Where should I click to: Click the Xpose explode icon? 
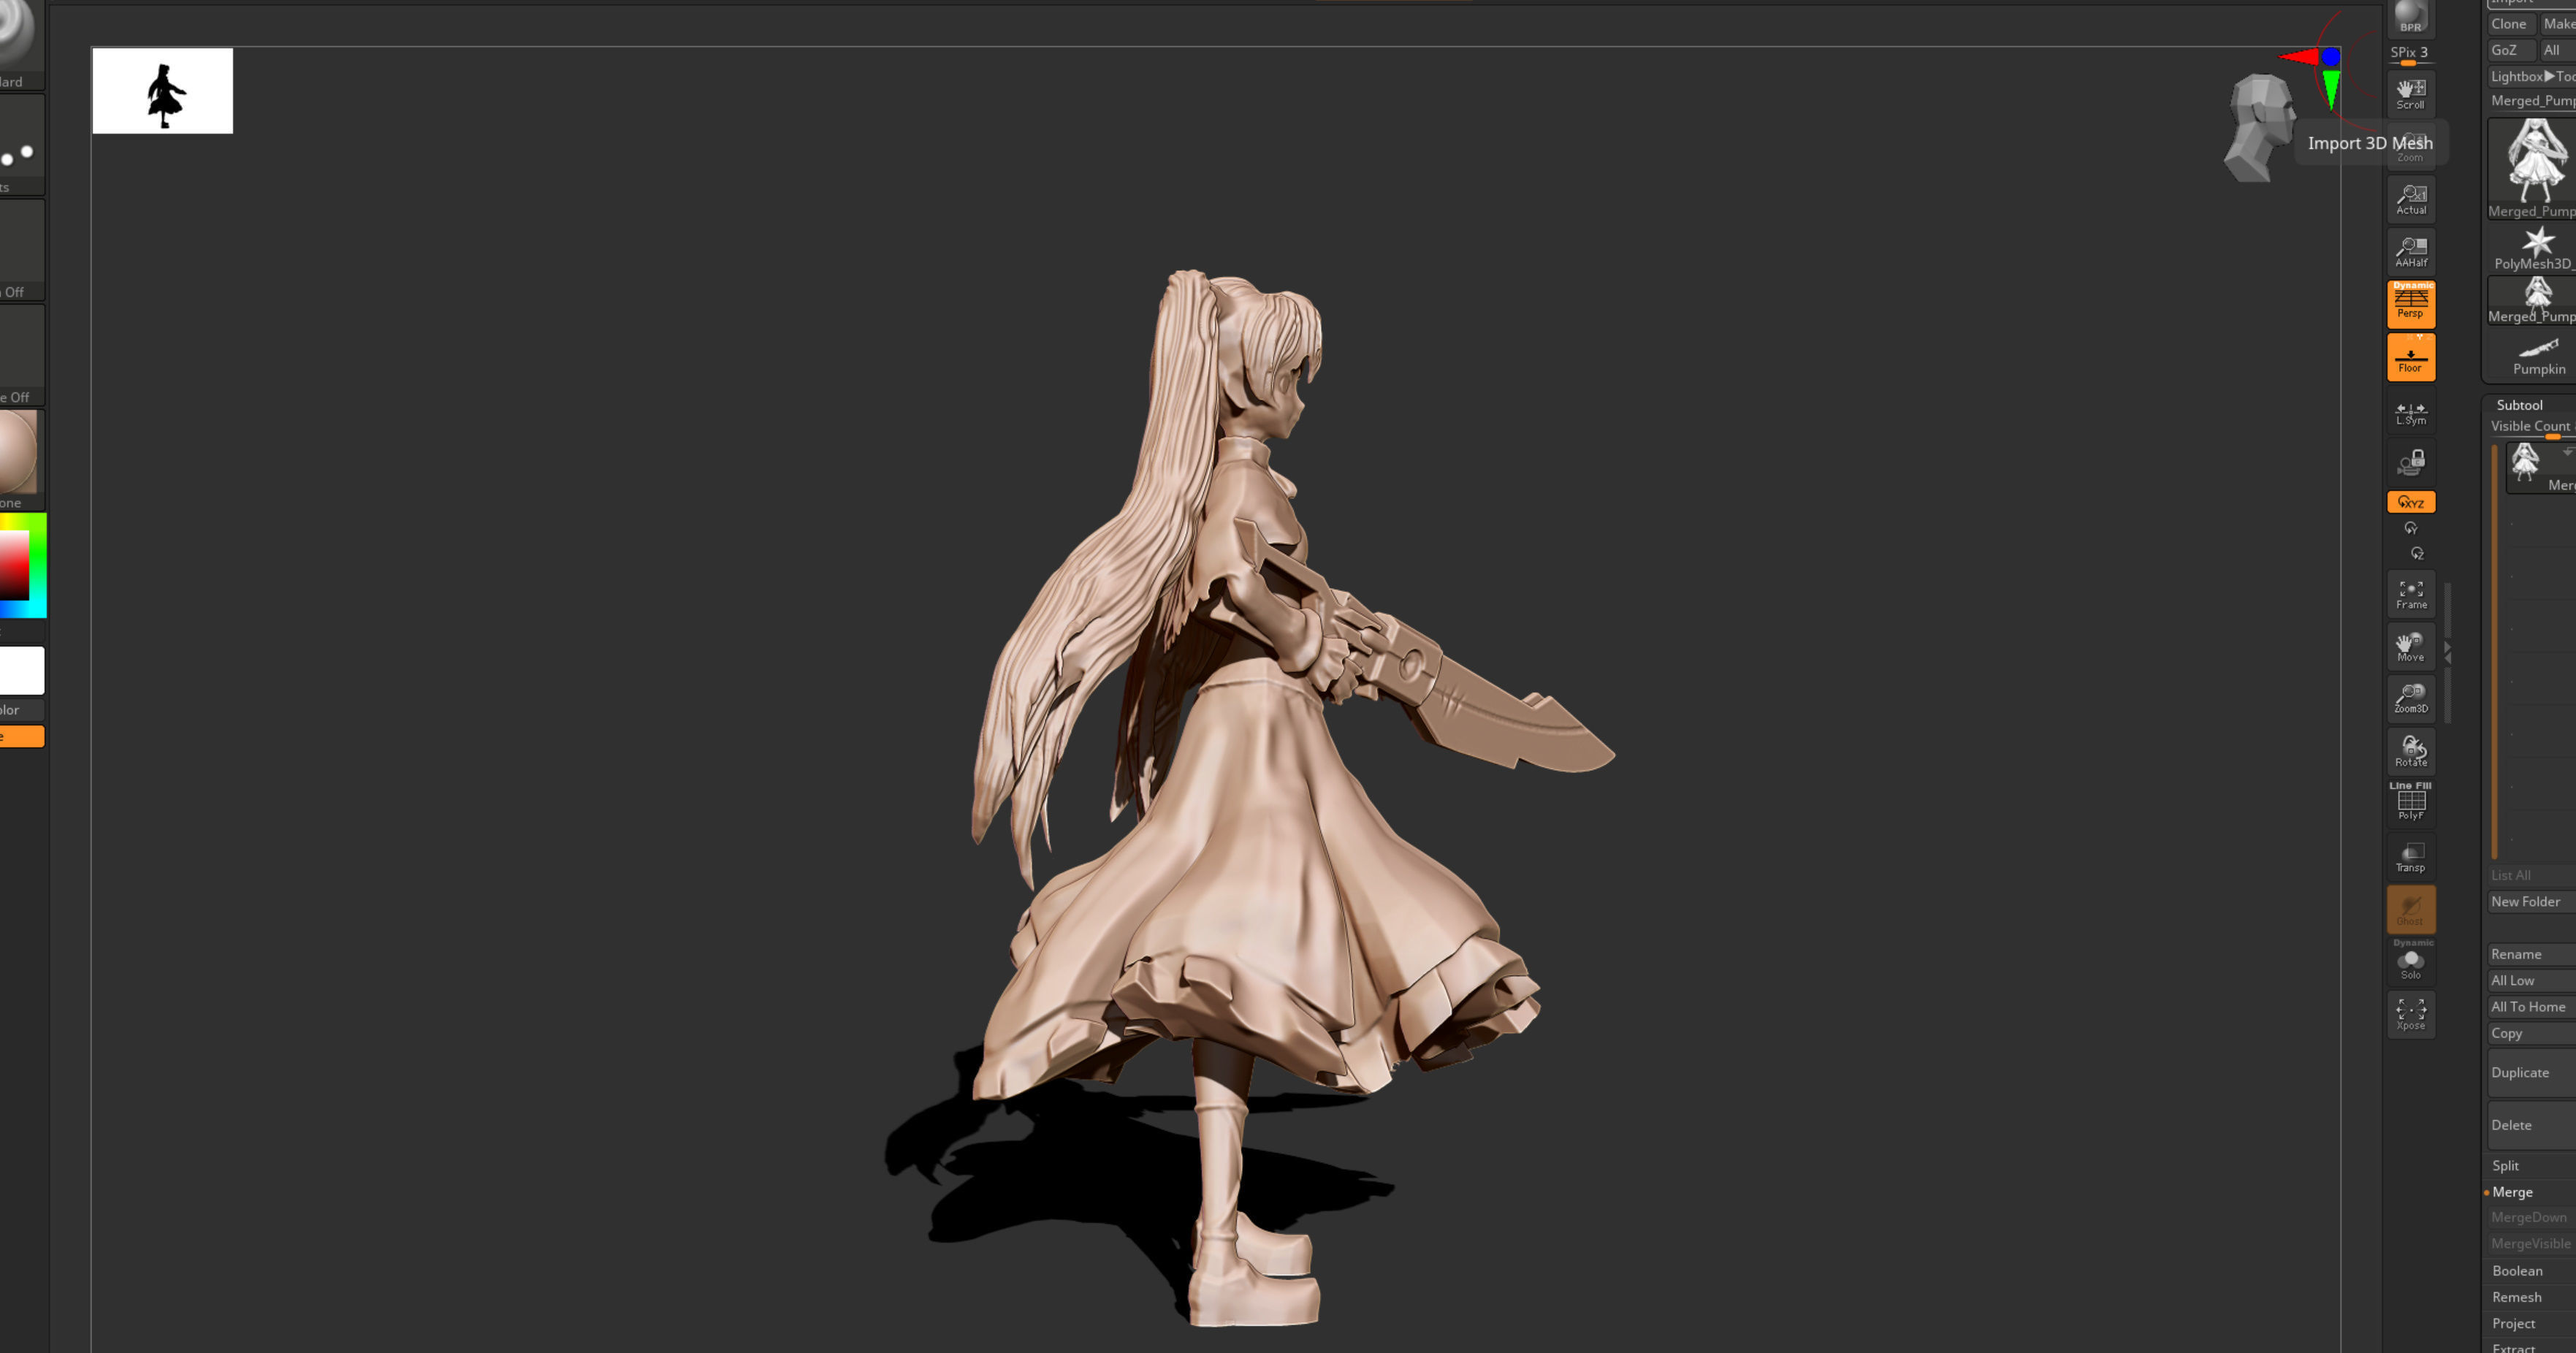(x=2410, y=1014)
